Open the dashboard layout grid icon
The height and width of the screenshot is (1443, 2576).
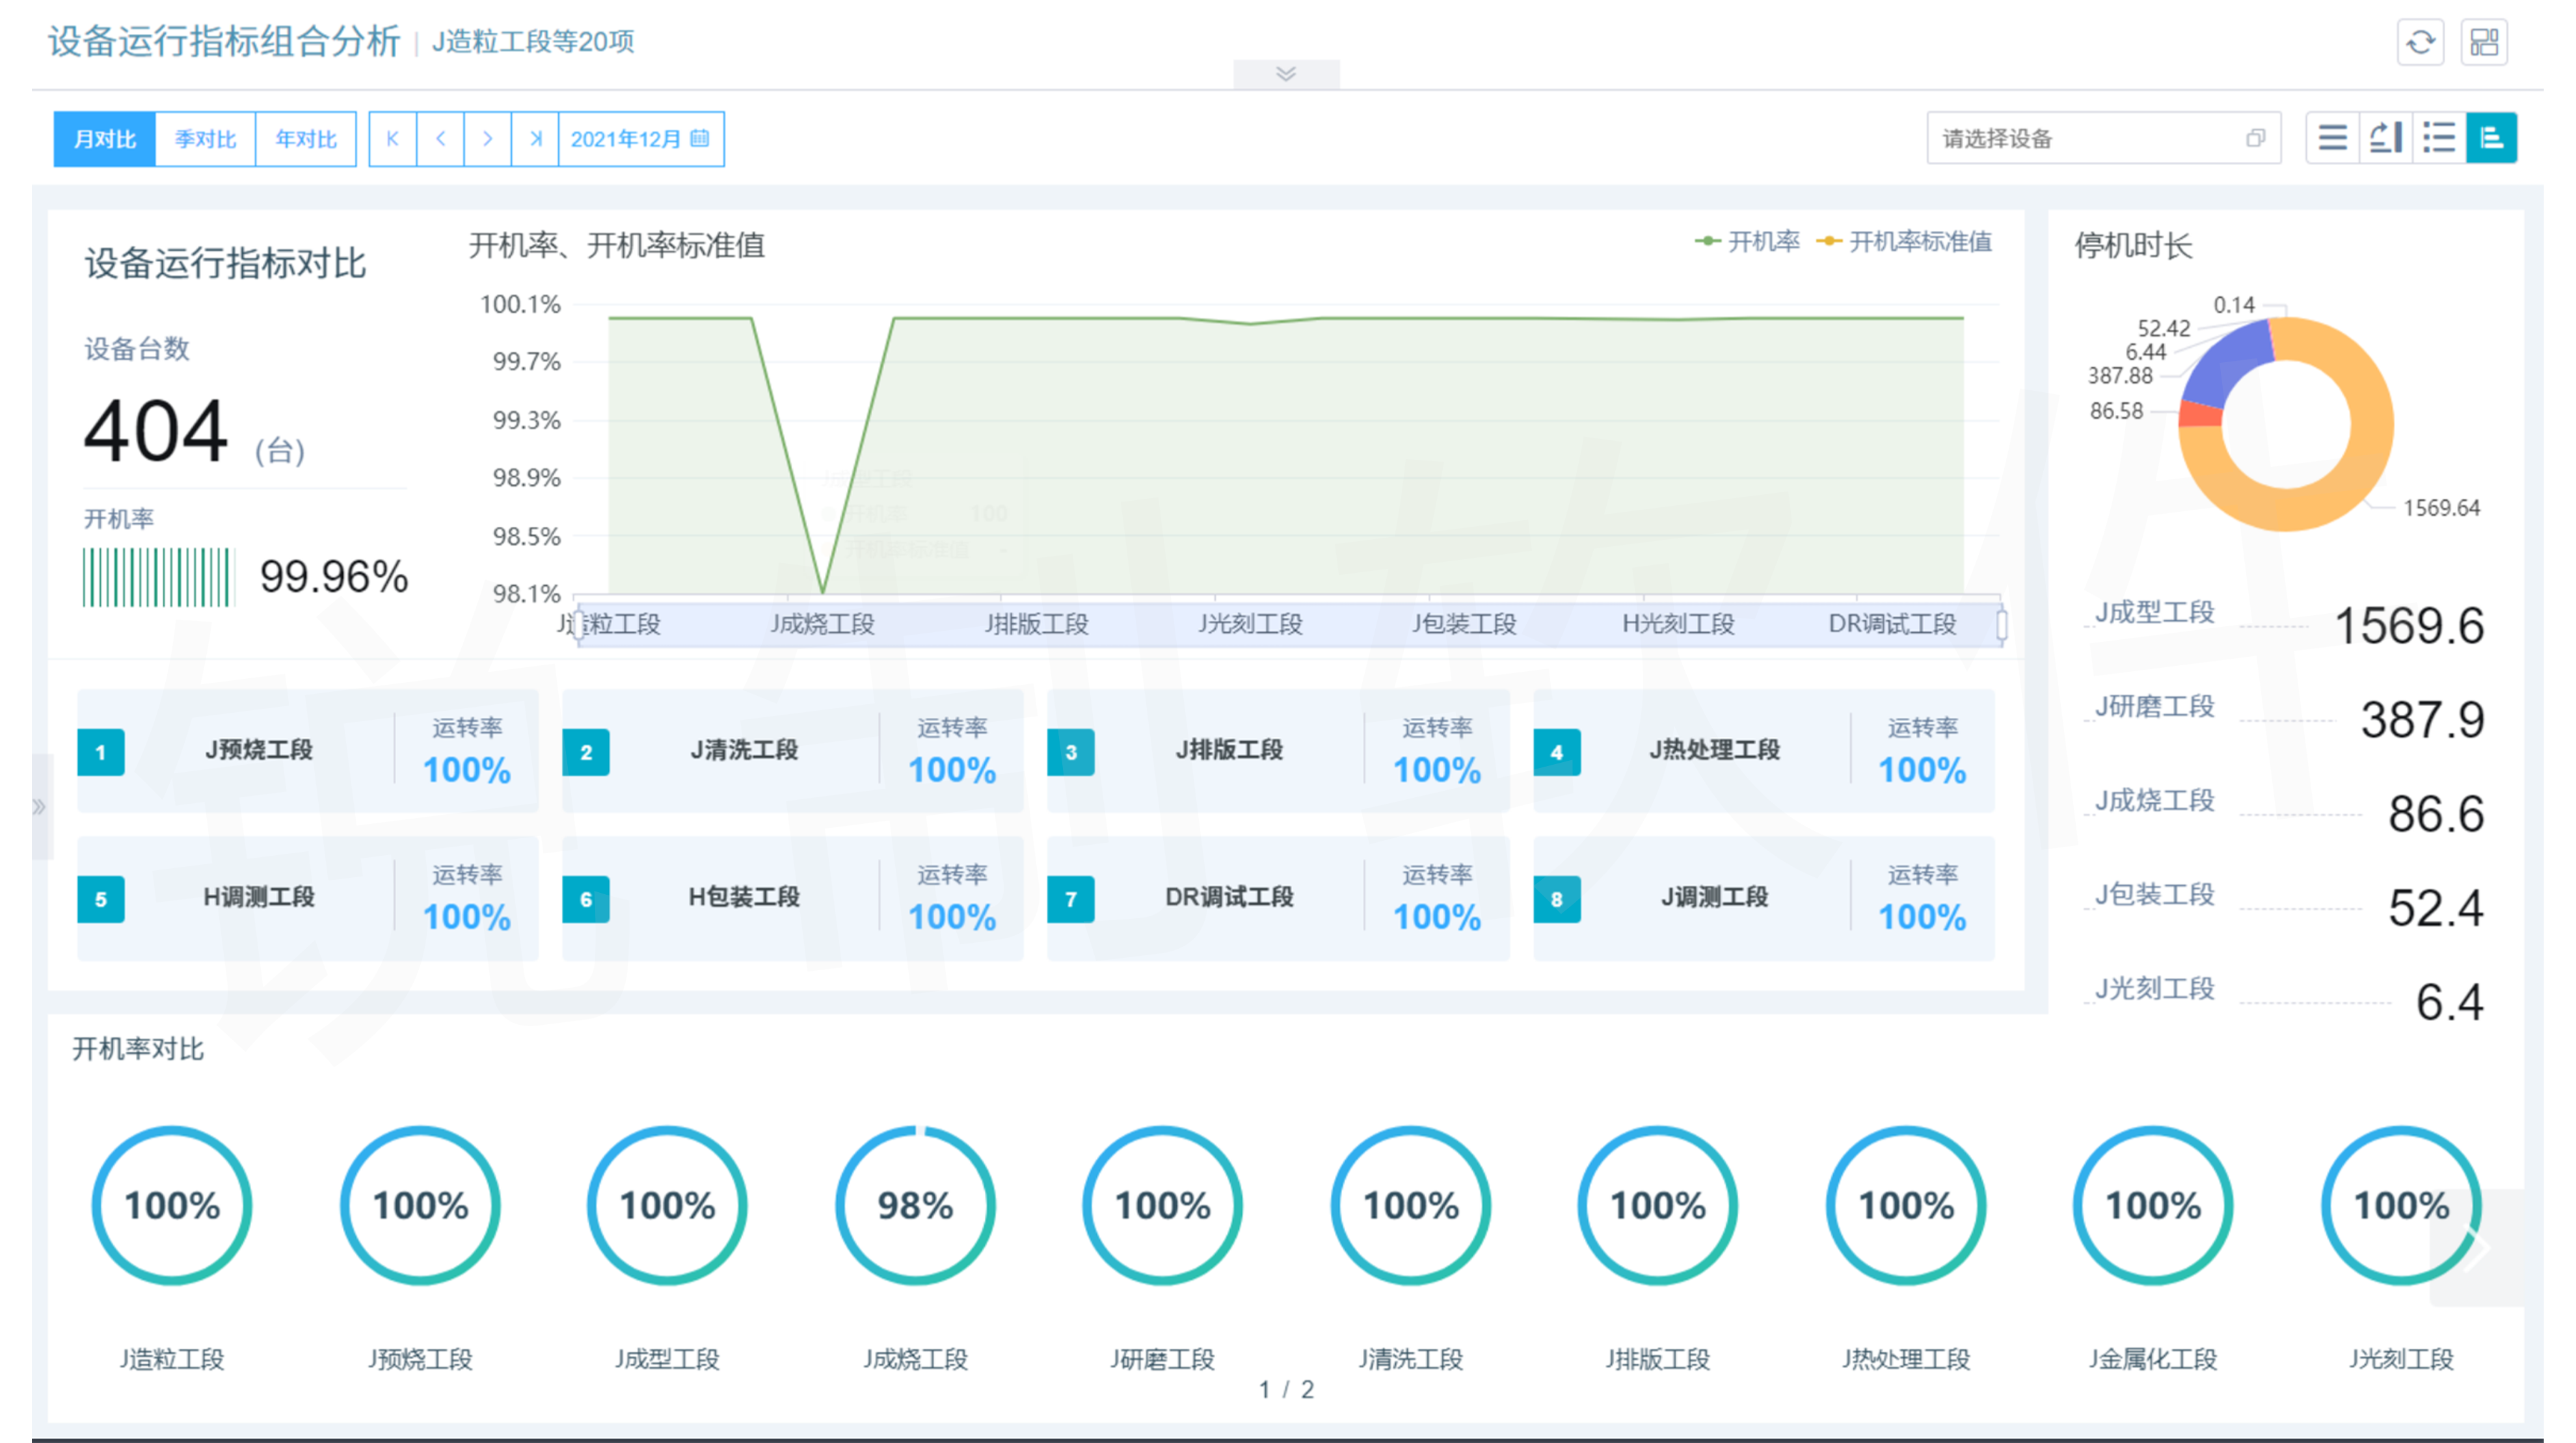(2484, 43)
